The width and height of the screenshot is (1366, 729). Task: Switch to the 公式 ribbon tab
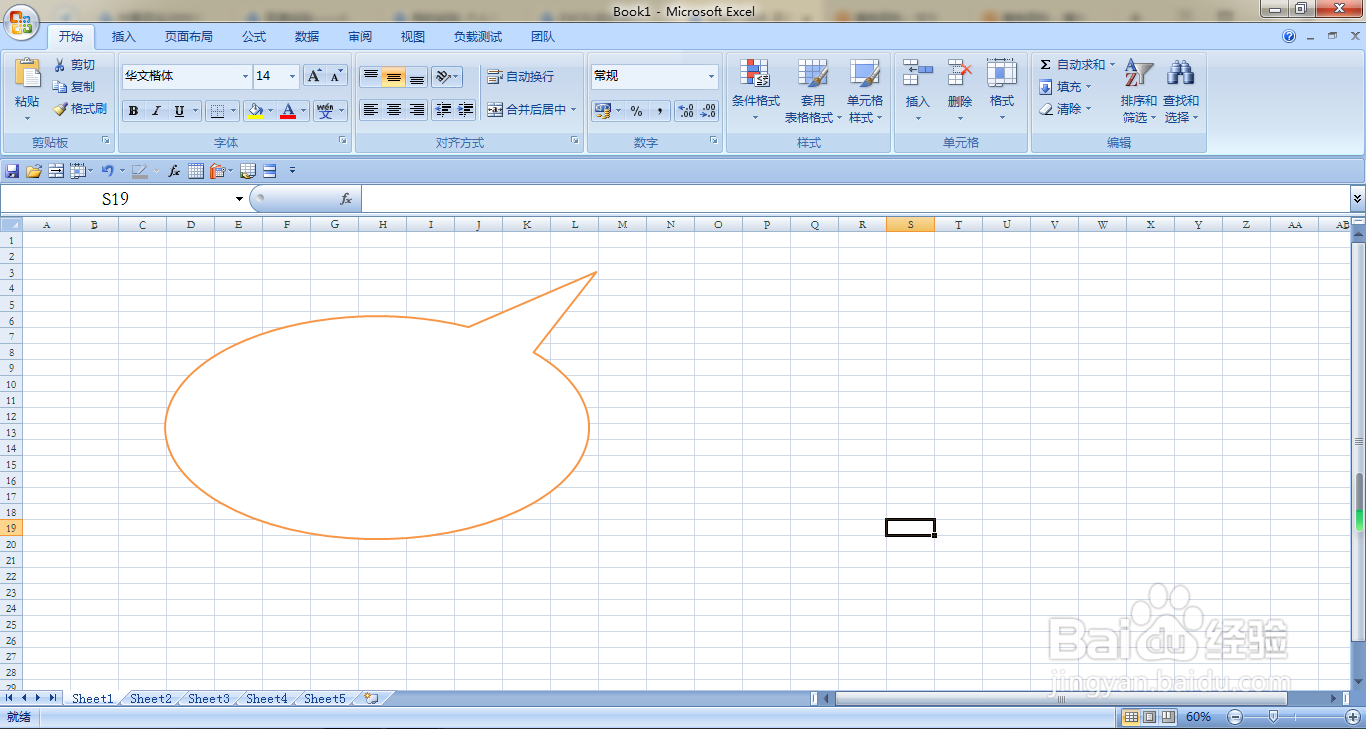click(254, 37)
